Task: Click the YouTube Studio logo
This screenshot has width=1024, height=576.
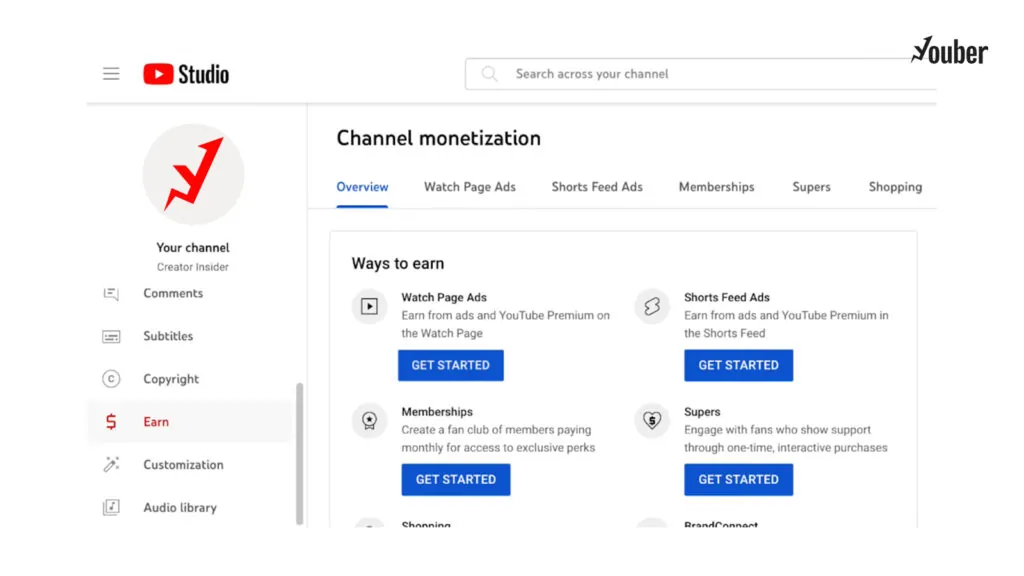Action: 186,74
